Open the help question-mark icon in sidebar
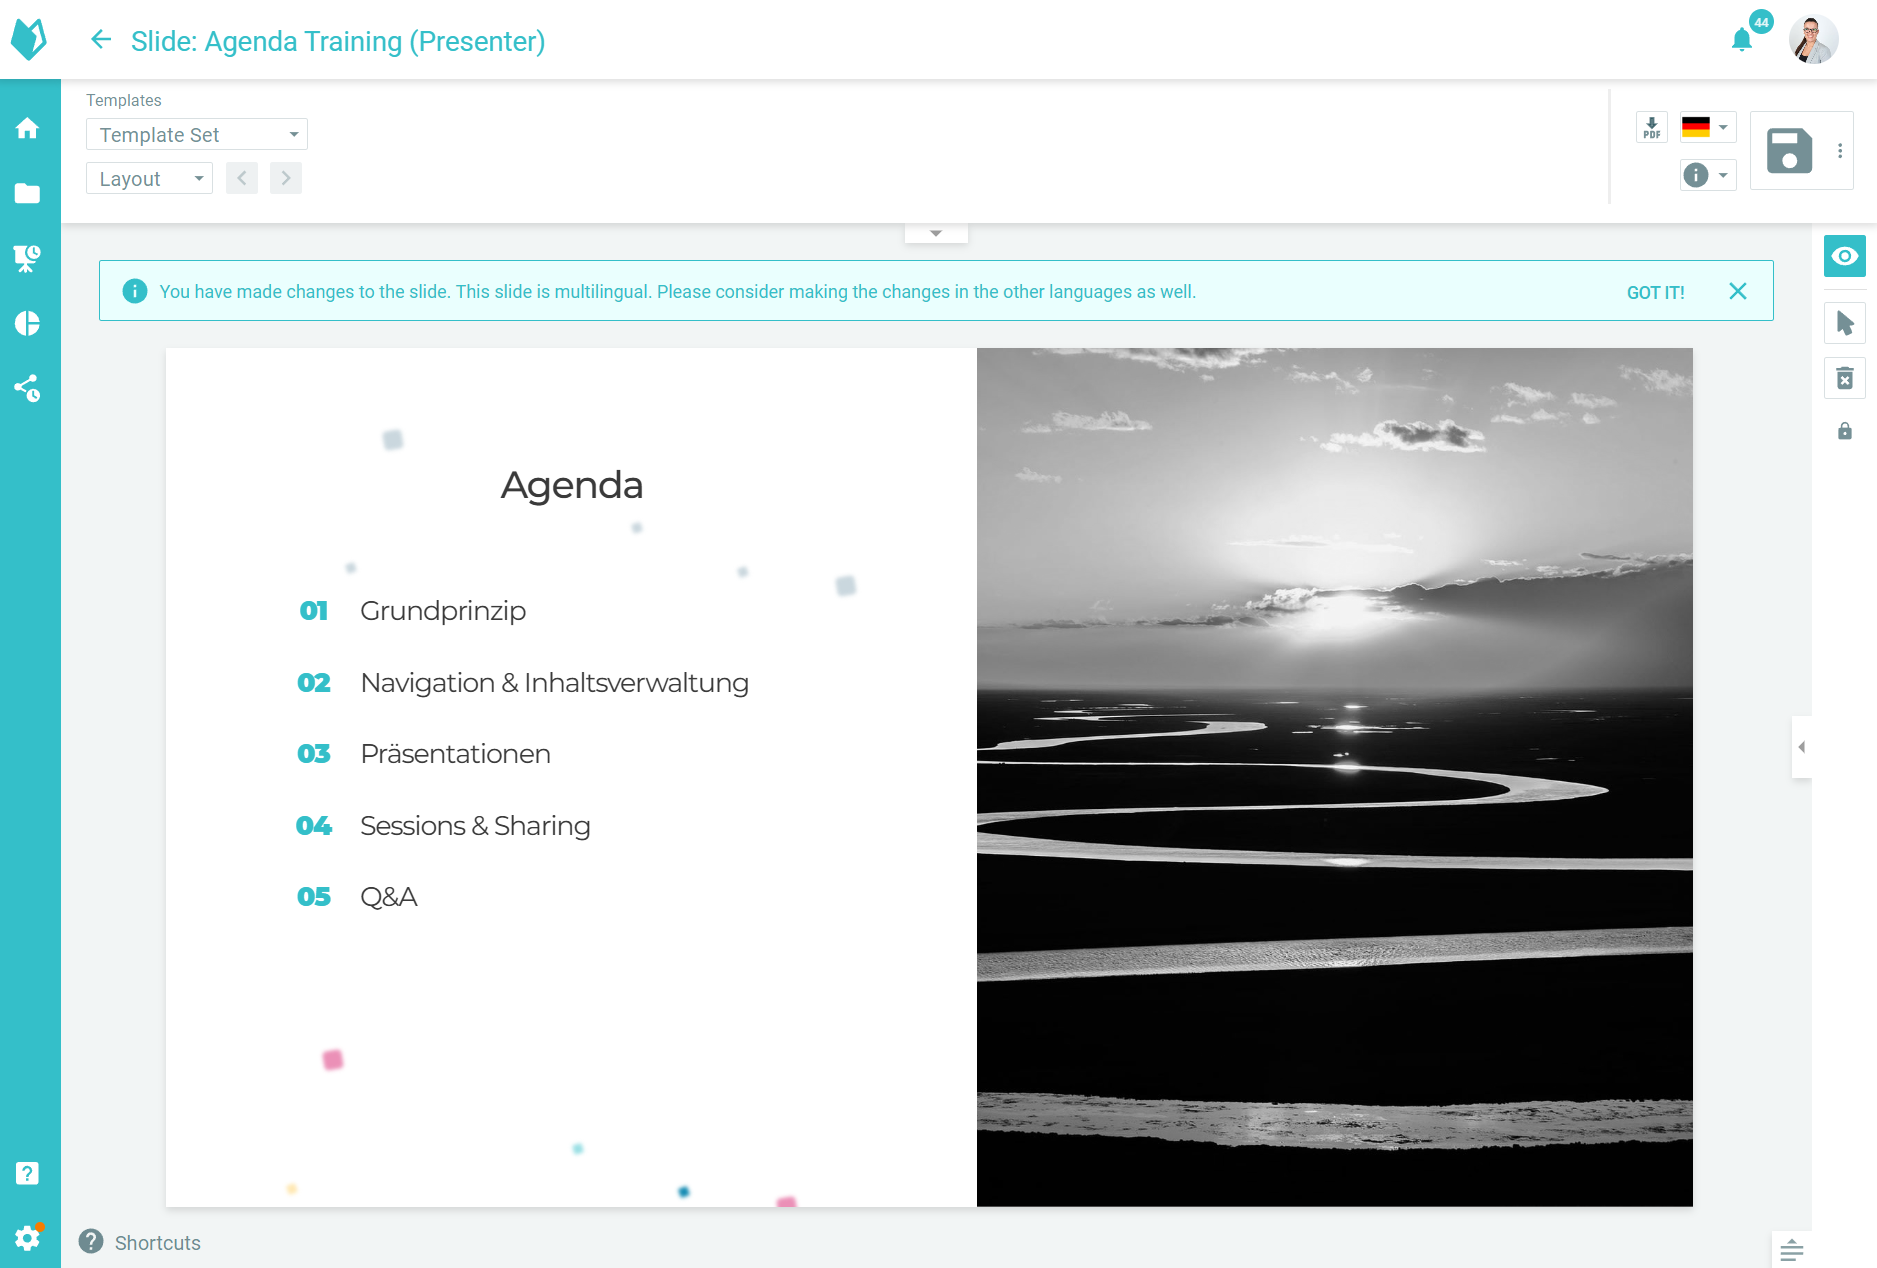This screenshot has height=1268, width=1877. pos(27,1173)
